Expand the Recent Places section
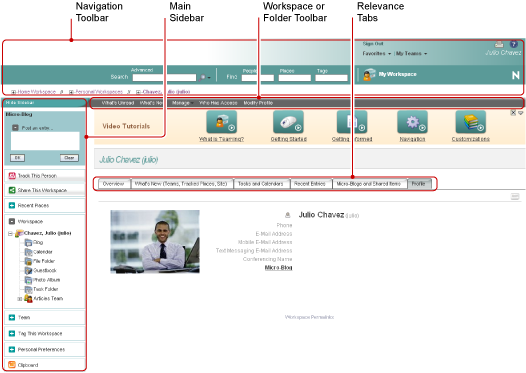The width and height of the screenshot is (526, 373). click(12, 205)
